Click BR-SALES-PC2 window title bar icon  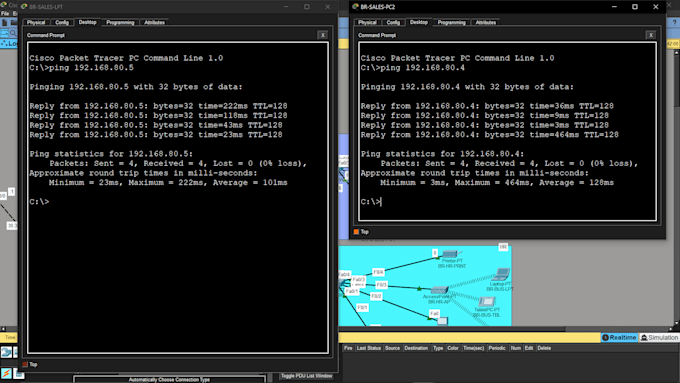355,7
